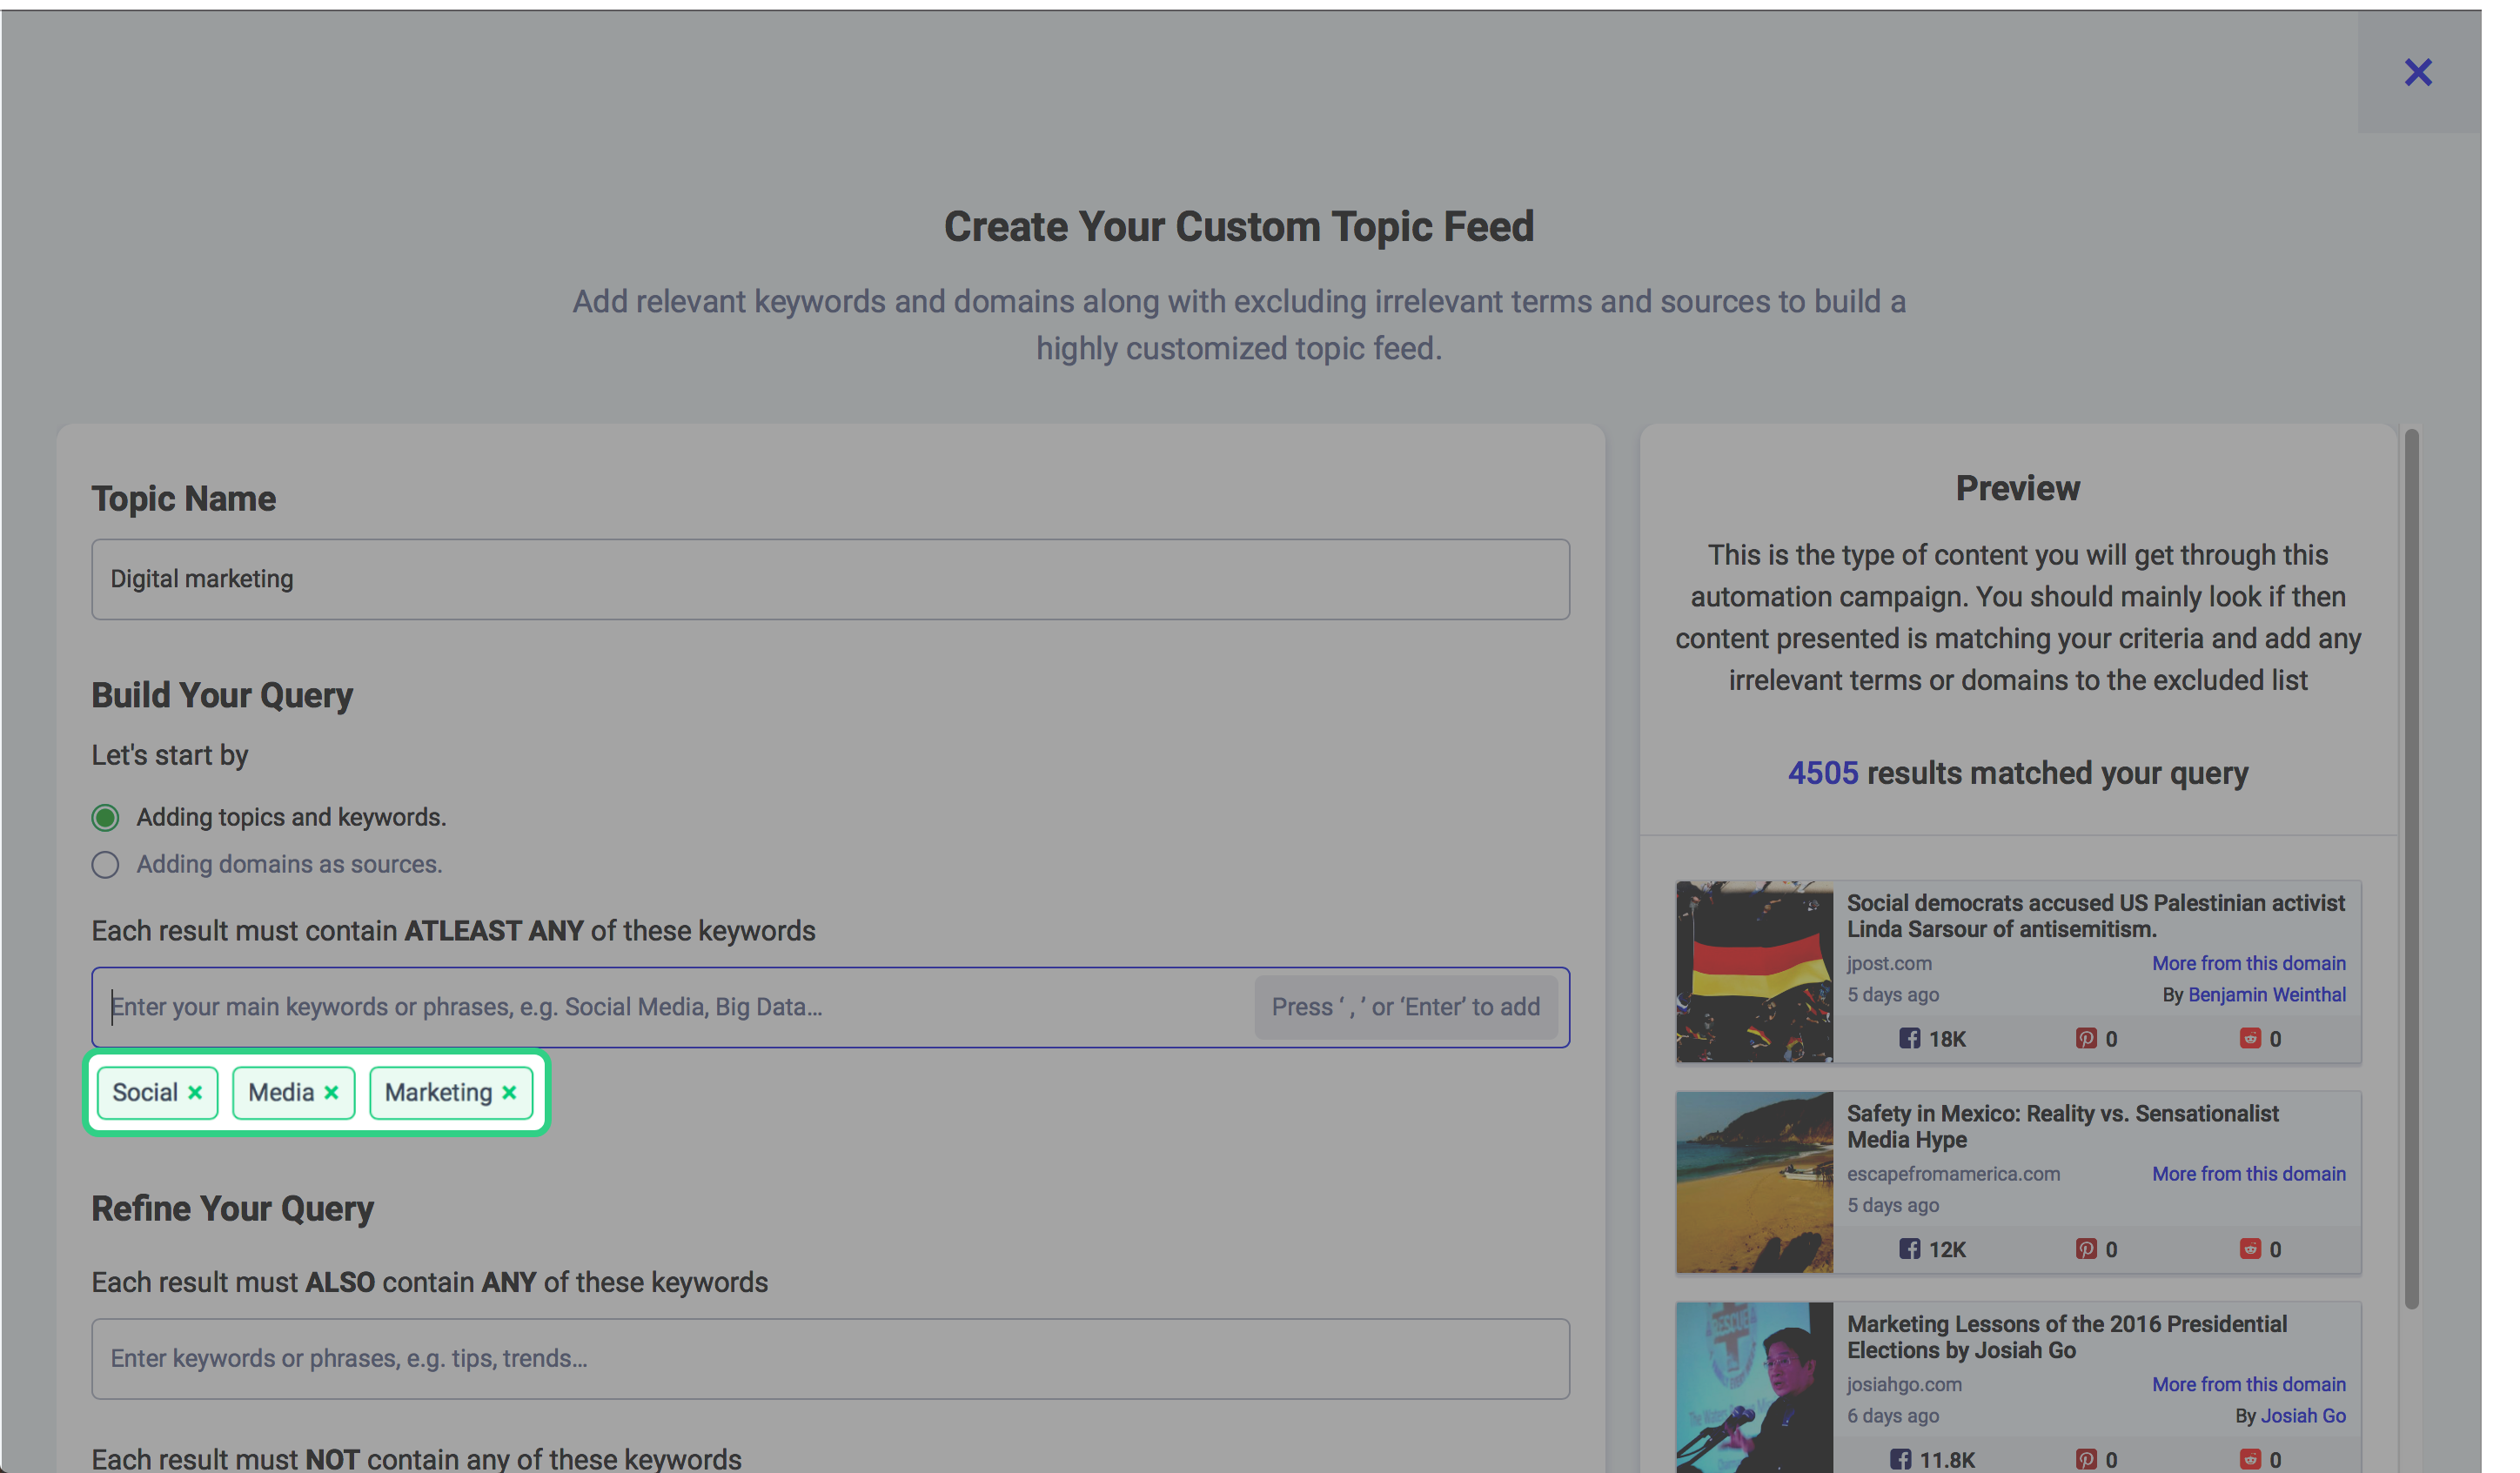Select Adding domains as sources option
This screenshot has width=2520, height=1473.
[x=105, y=864]
